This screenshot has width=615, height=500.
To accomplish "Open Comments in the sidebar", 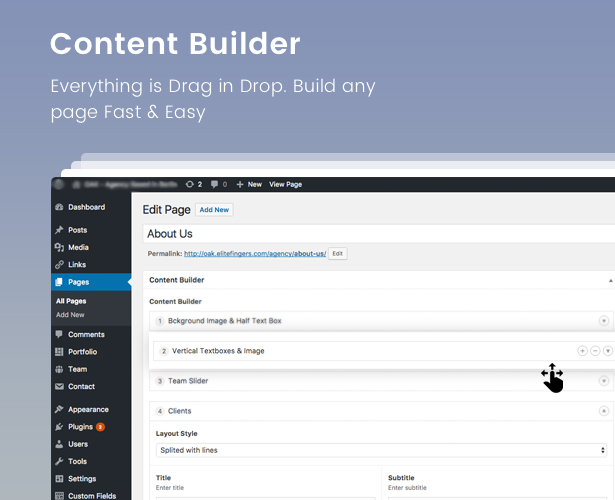I will click(86, 335).
